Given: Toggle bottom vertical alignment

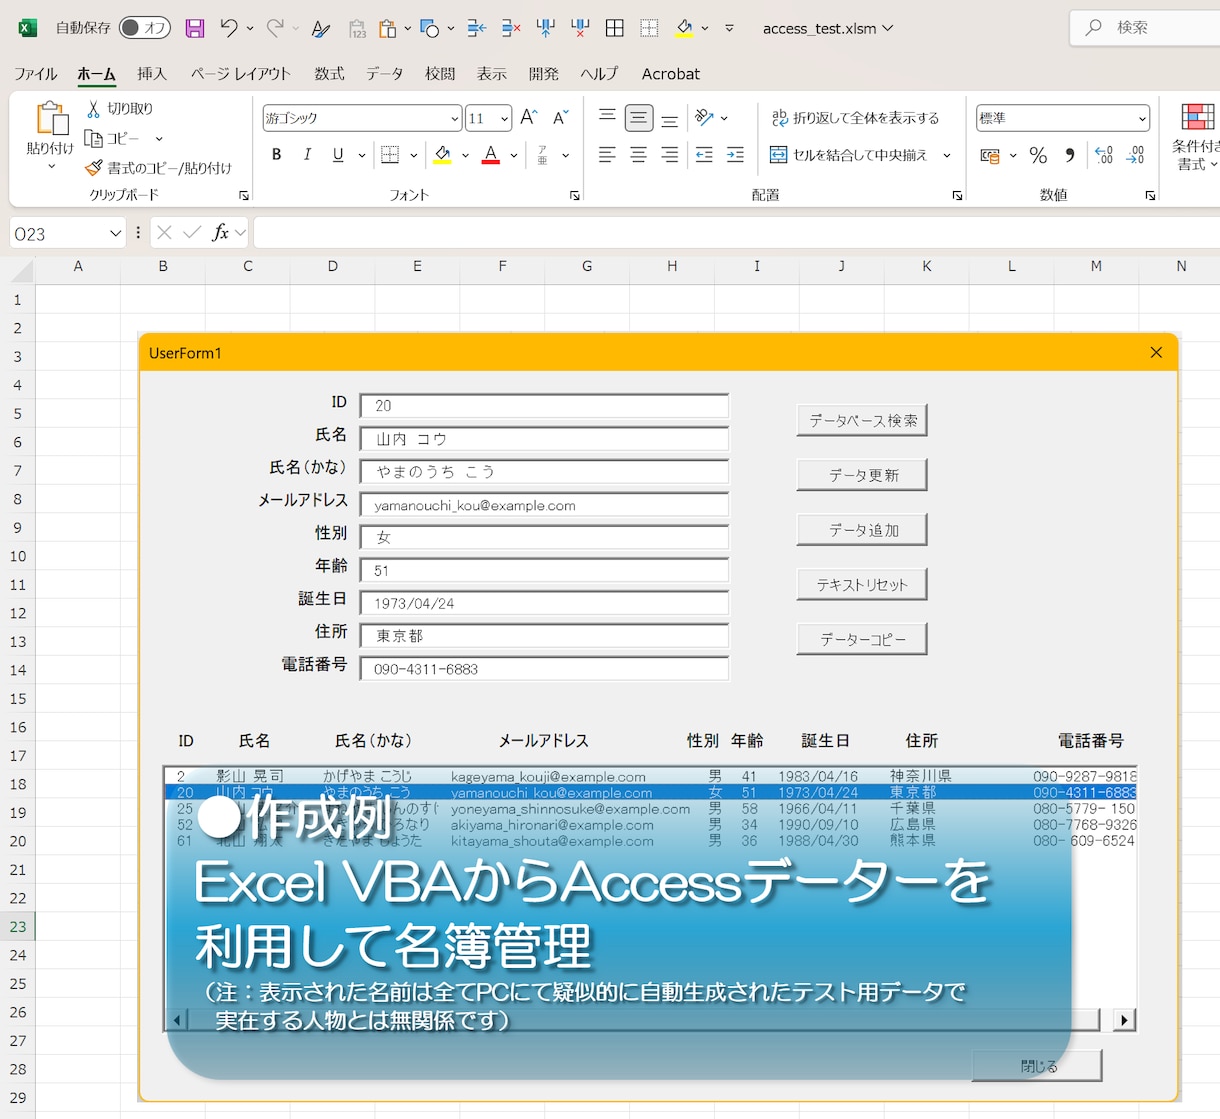Looking at the screenshot, I should (670, 118).
